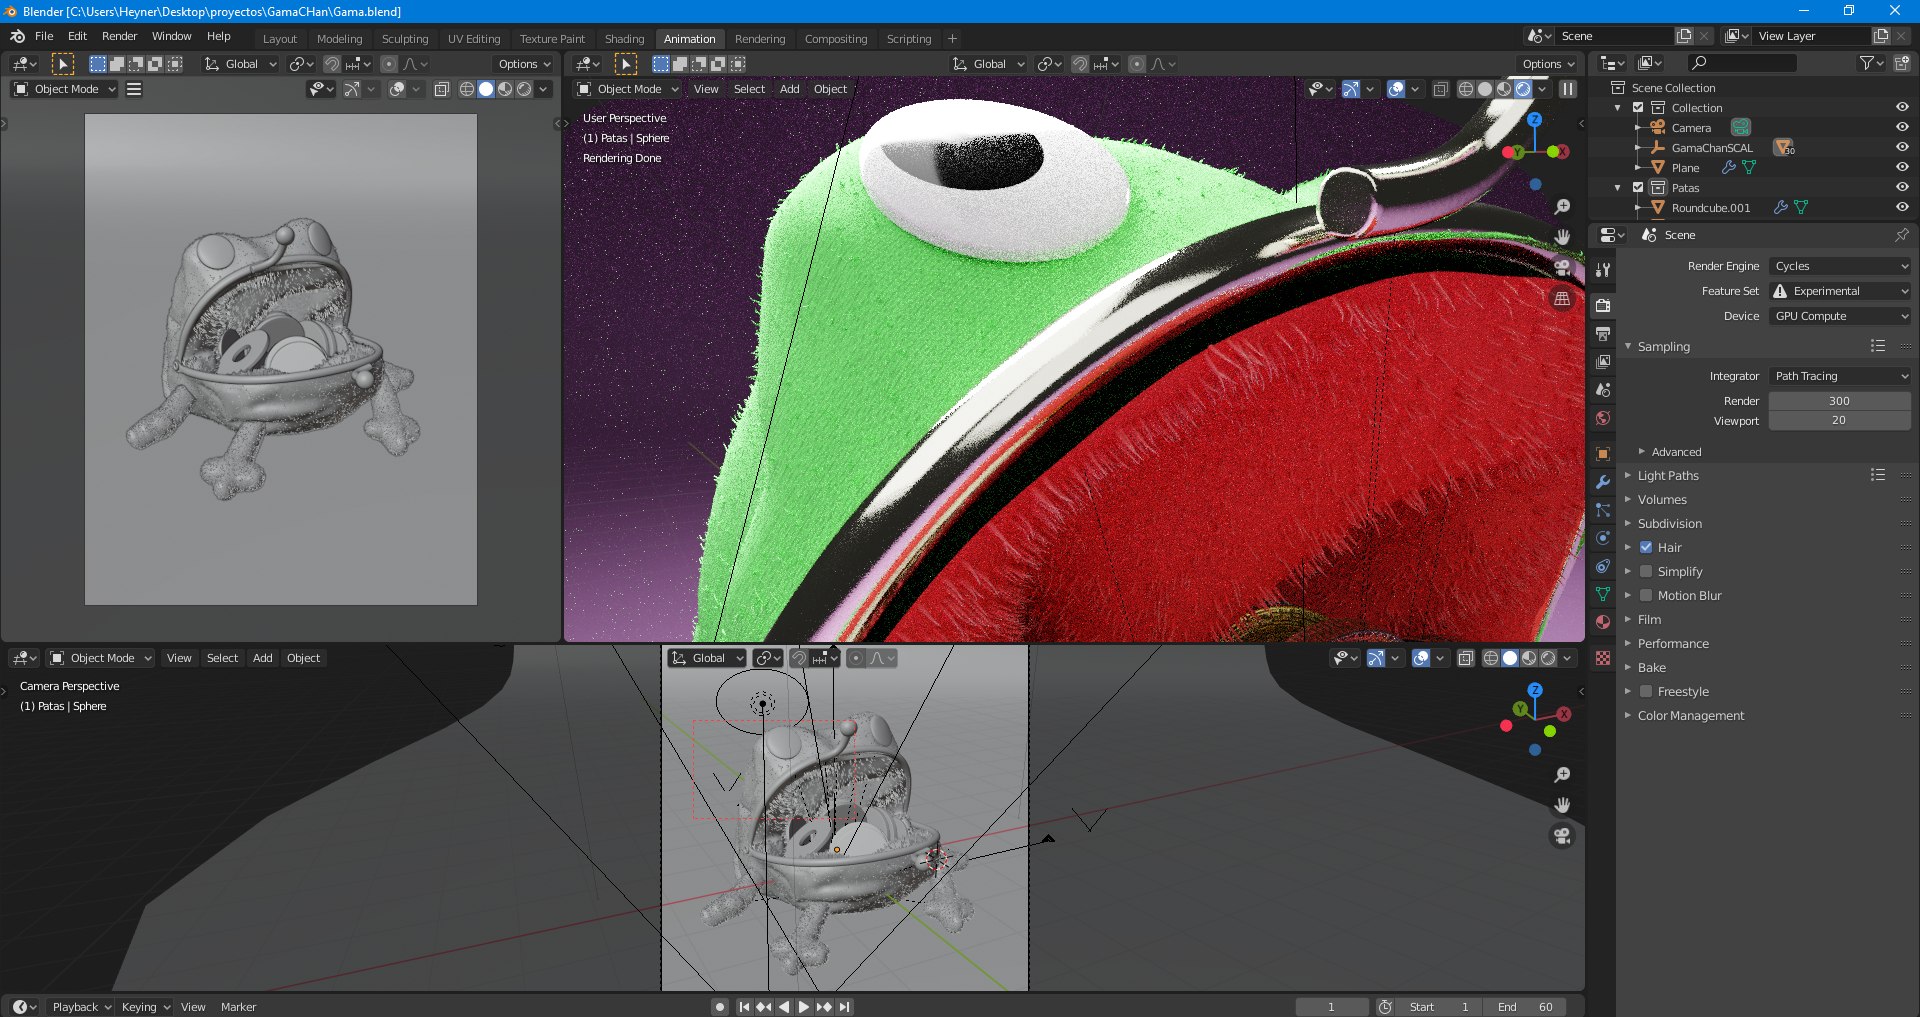Viewport: 1920px width, 1017px height.
Task: Switch to the Compositing workspace tab
Action: click(x=836, y=39)
